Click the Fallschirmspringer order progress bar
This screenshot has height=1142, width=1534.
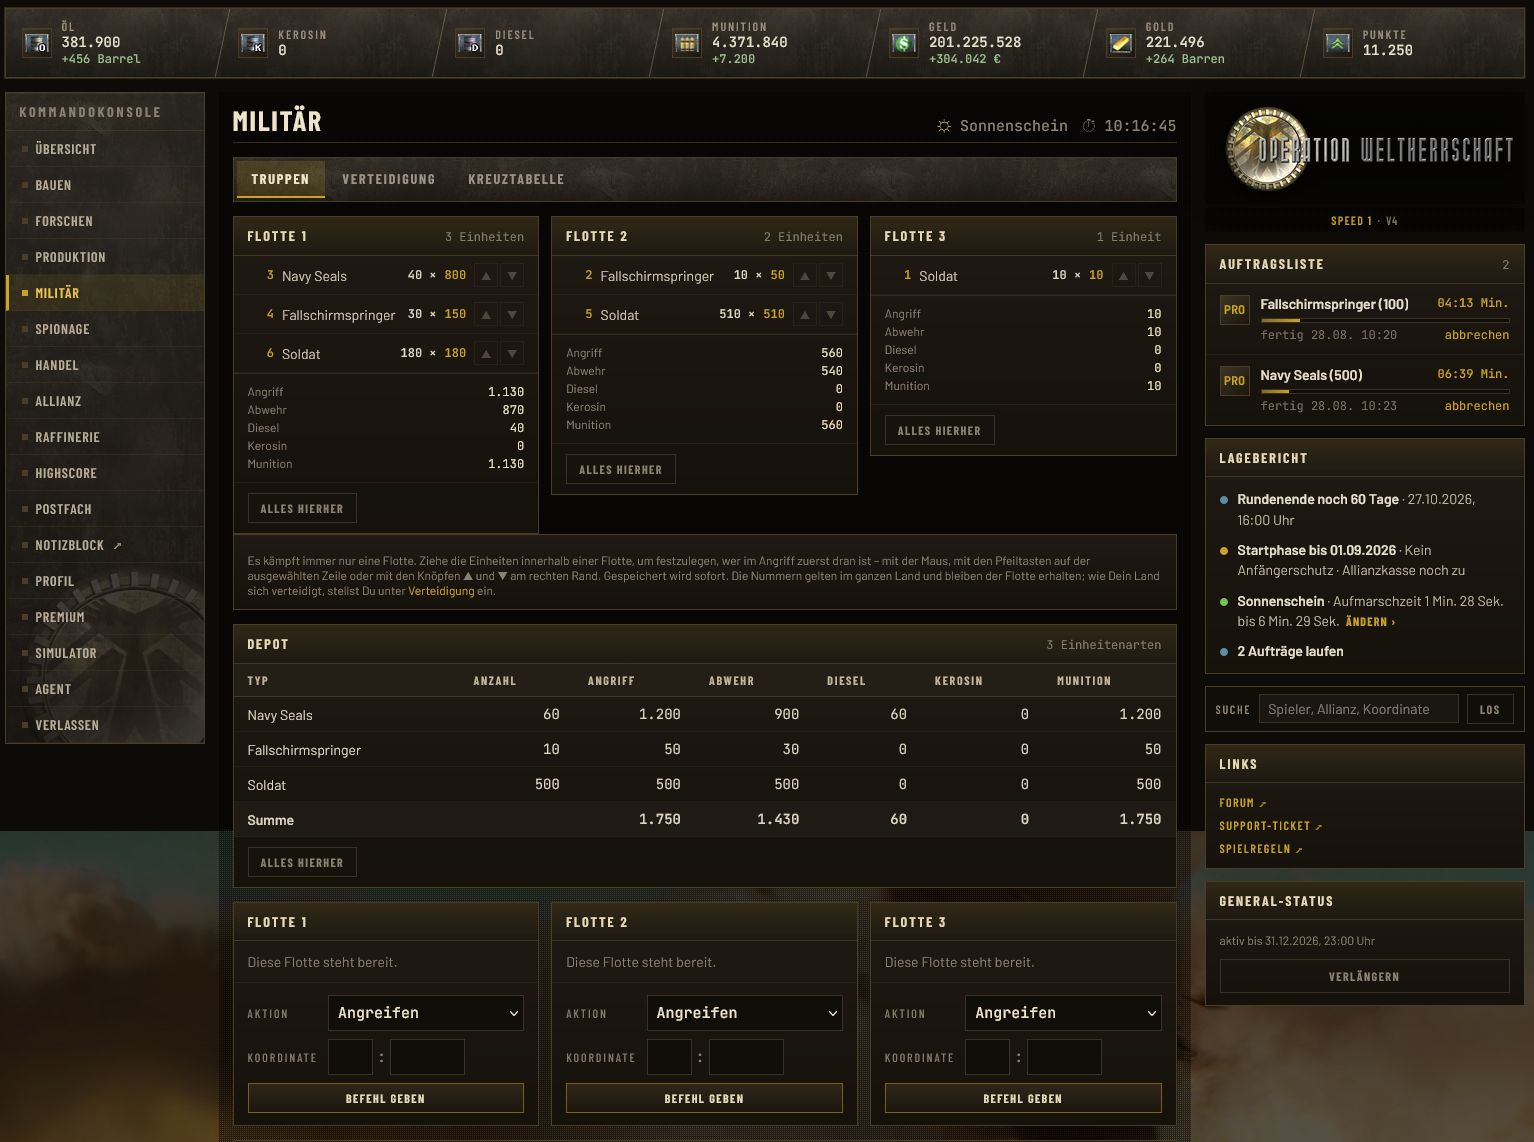1384,320
